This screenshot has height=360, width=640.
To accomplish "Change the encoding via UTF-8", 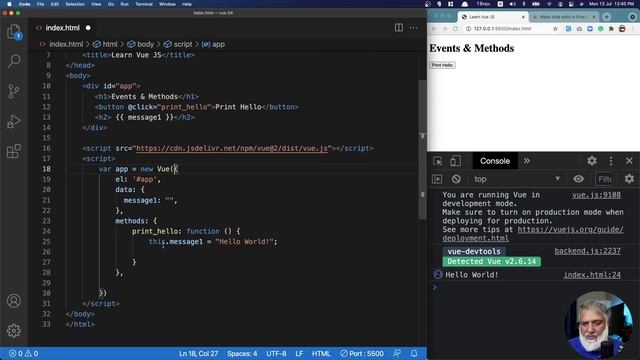I will tap(276, 353).
